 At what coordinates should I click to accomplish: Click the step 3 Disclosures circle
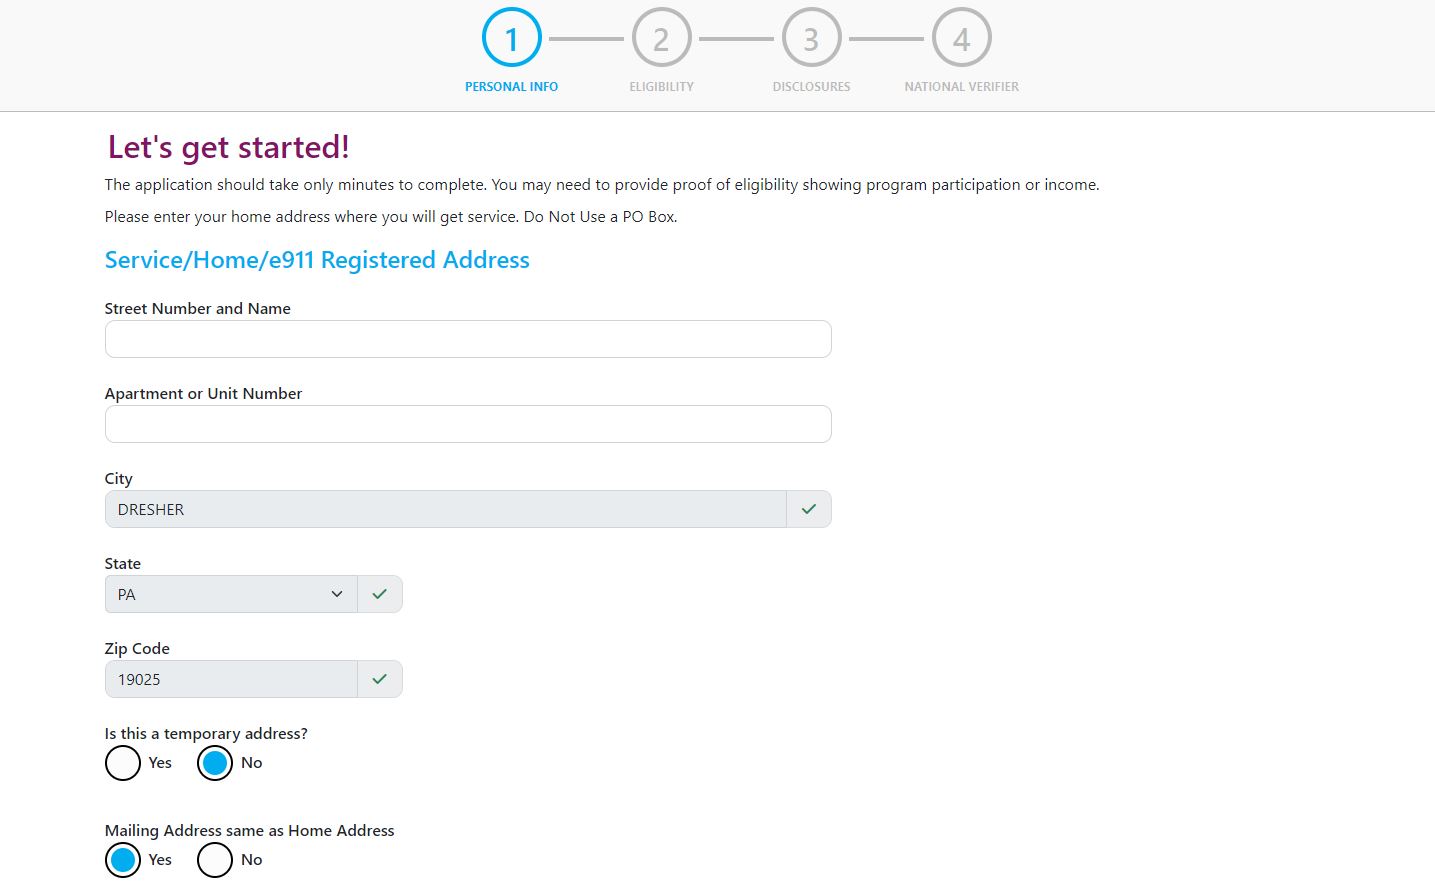811,38
